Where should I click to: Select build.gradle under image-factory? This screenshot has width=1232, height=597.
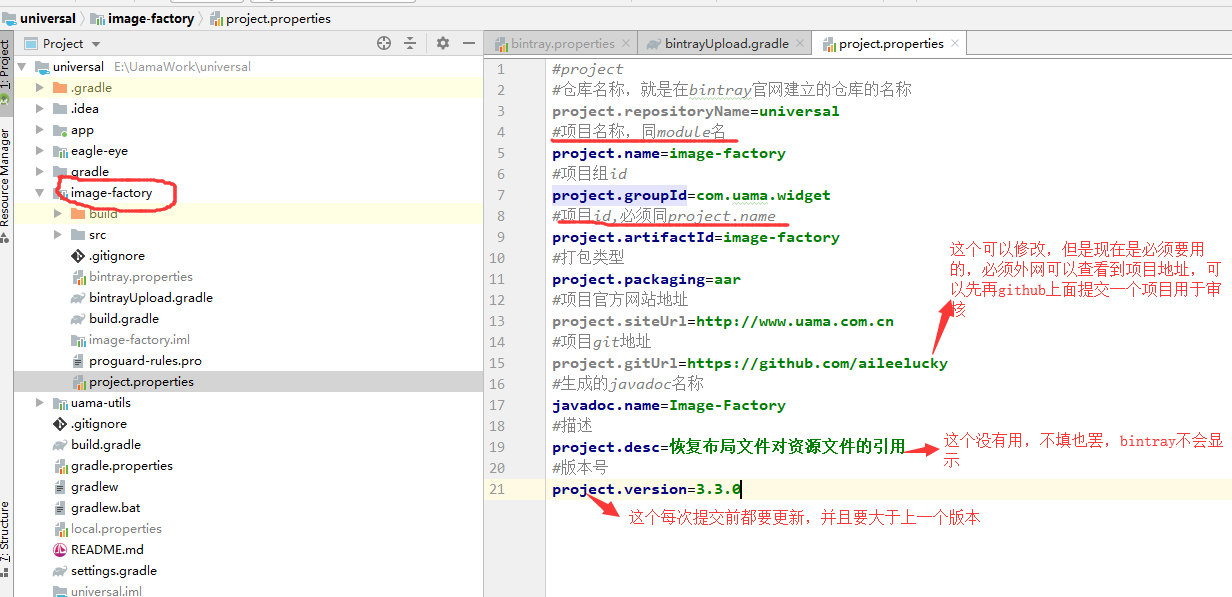123,319
